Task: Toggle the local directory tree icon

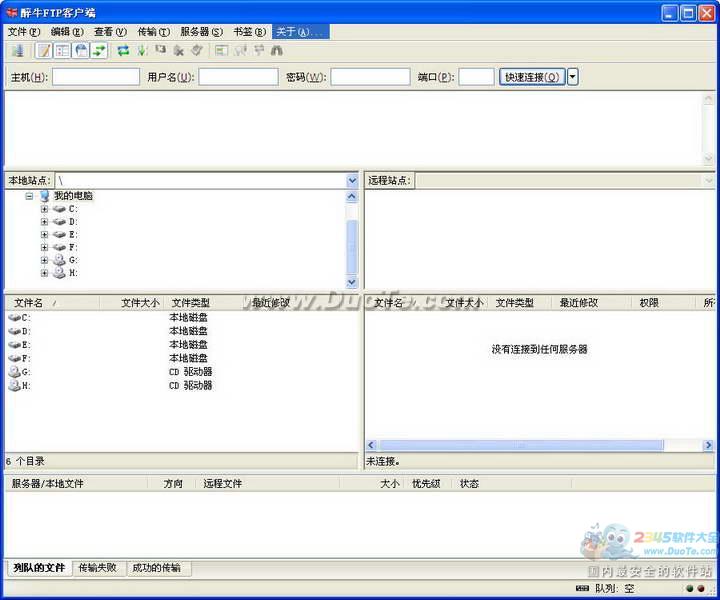Action: click(x=62, y=50)
